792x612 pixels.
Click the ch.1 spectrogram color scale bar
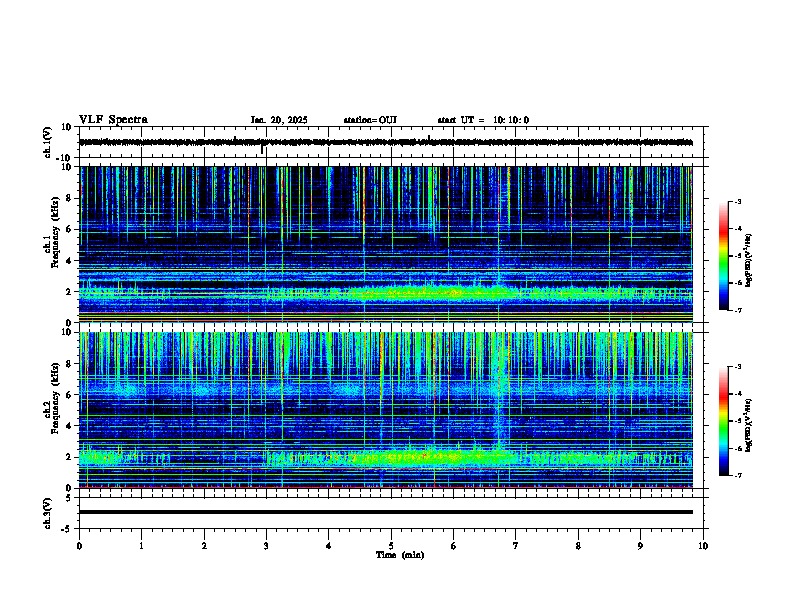[723, 256]
